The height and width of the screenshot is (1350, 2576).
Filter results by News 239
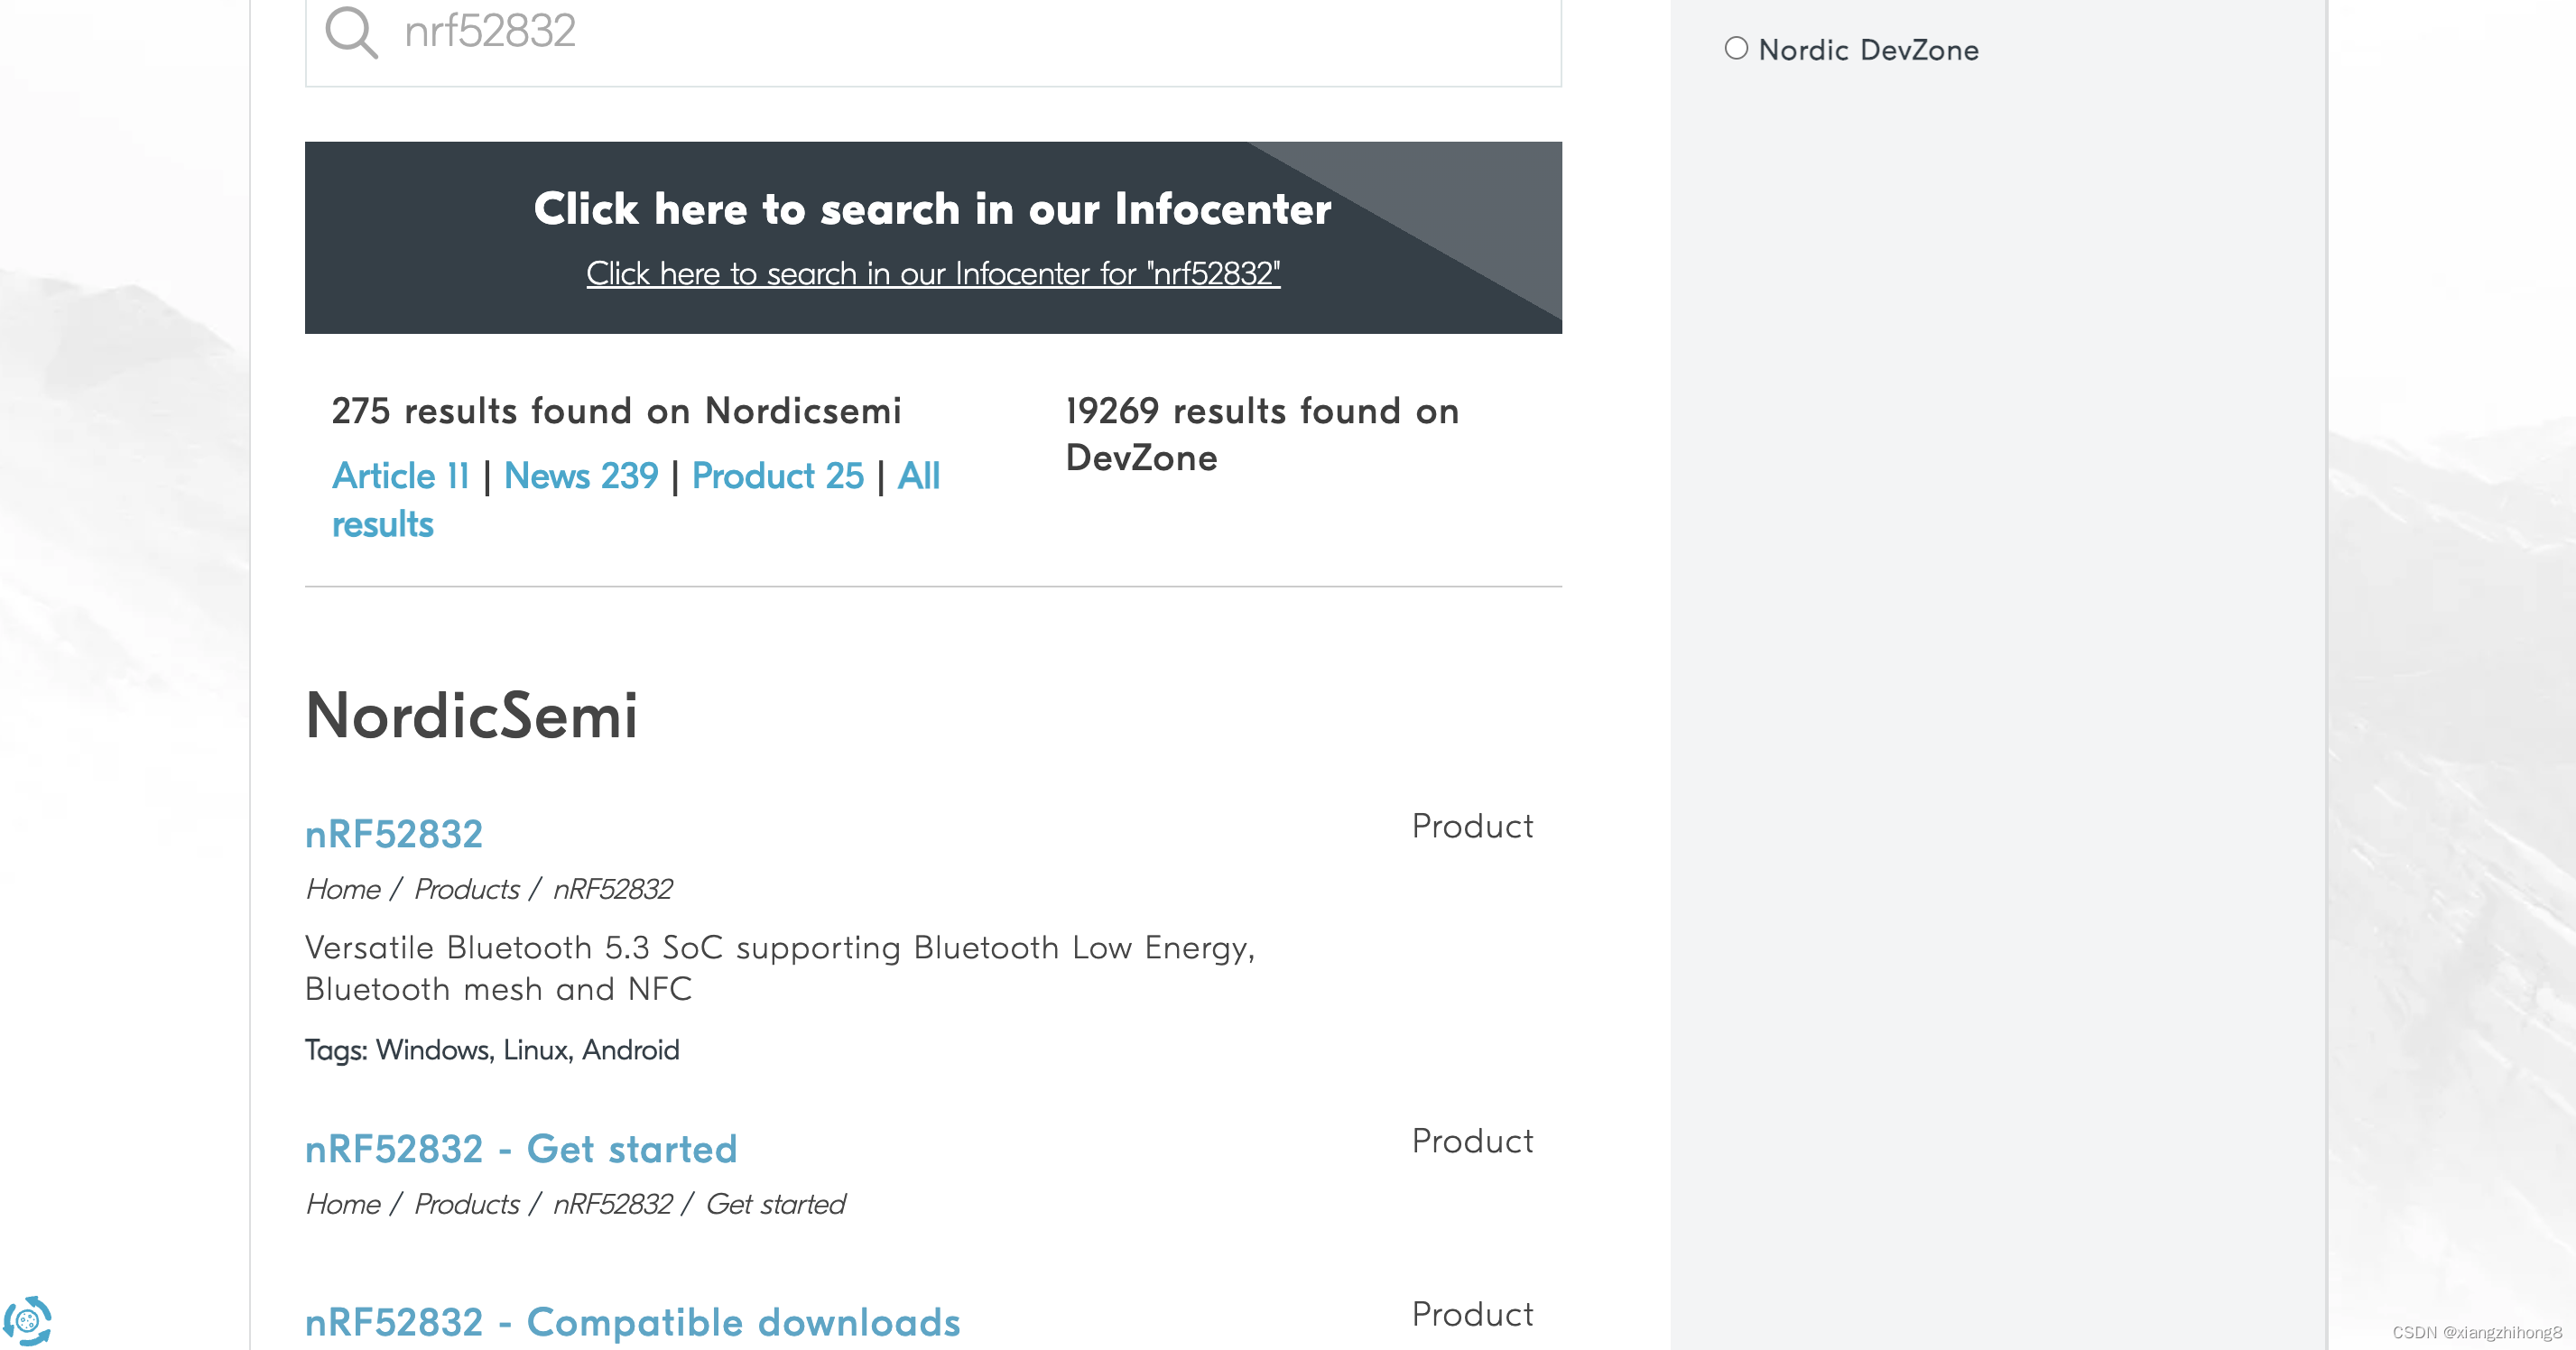click(x=580, y=476)
